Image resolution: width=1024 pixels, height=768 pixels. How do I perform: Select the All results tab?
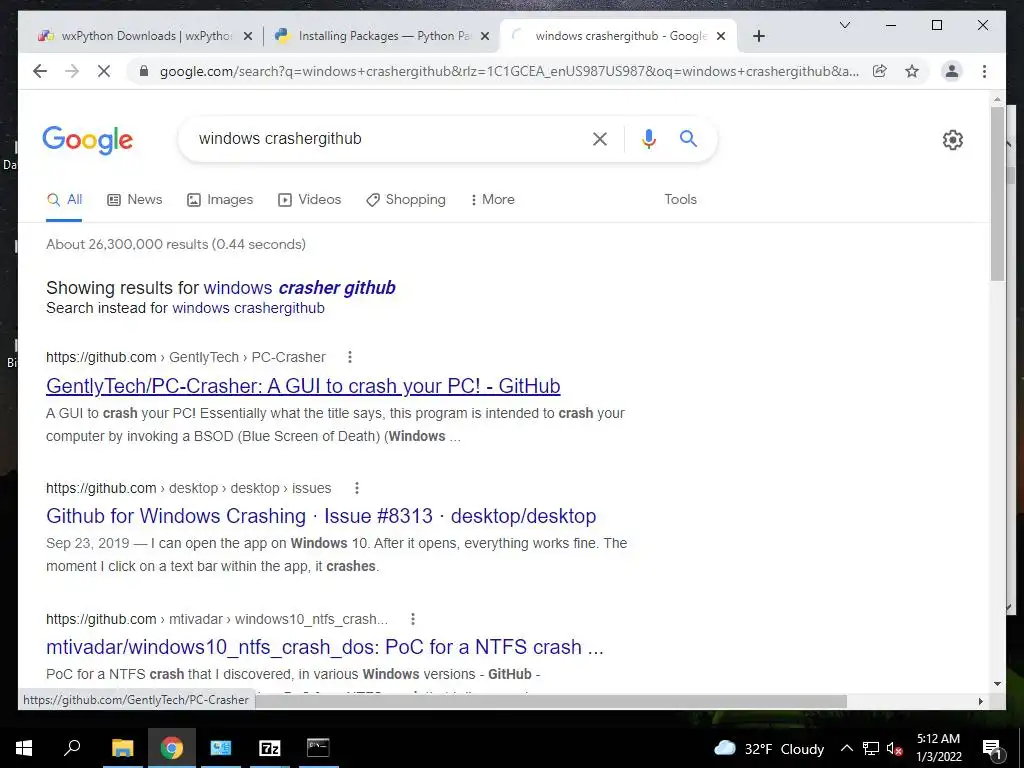(64, 200)
